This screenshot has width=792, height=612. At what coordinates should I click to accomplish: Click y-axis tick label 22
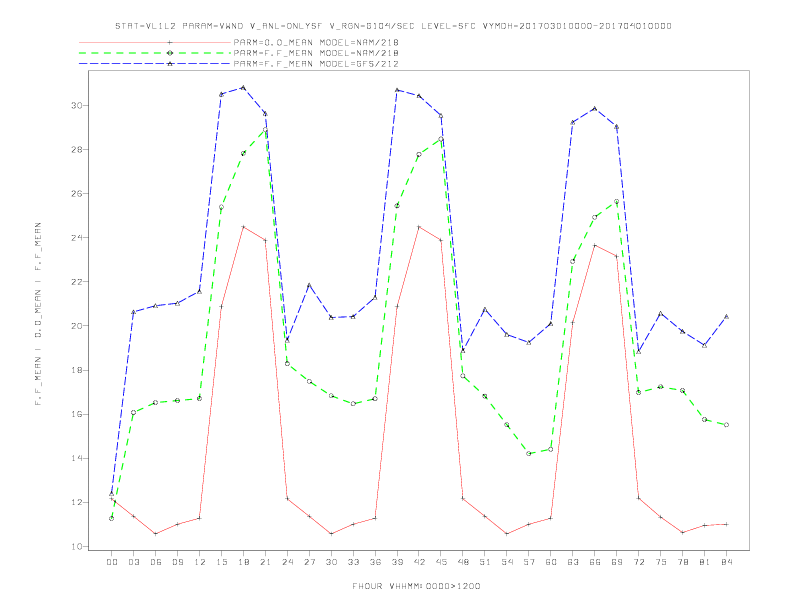click(x=77, y=282)
